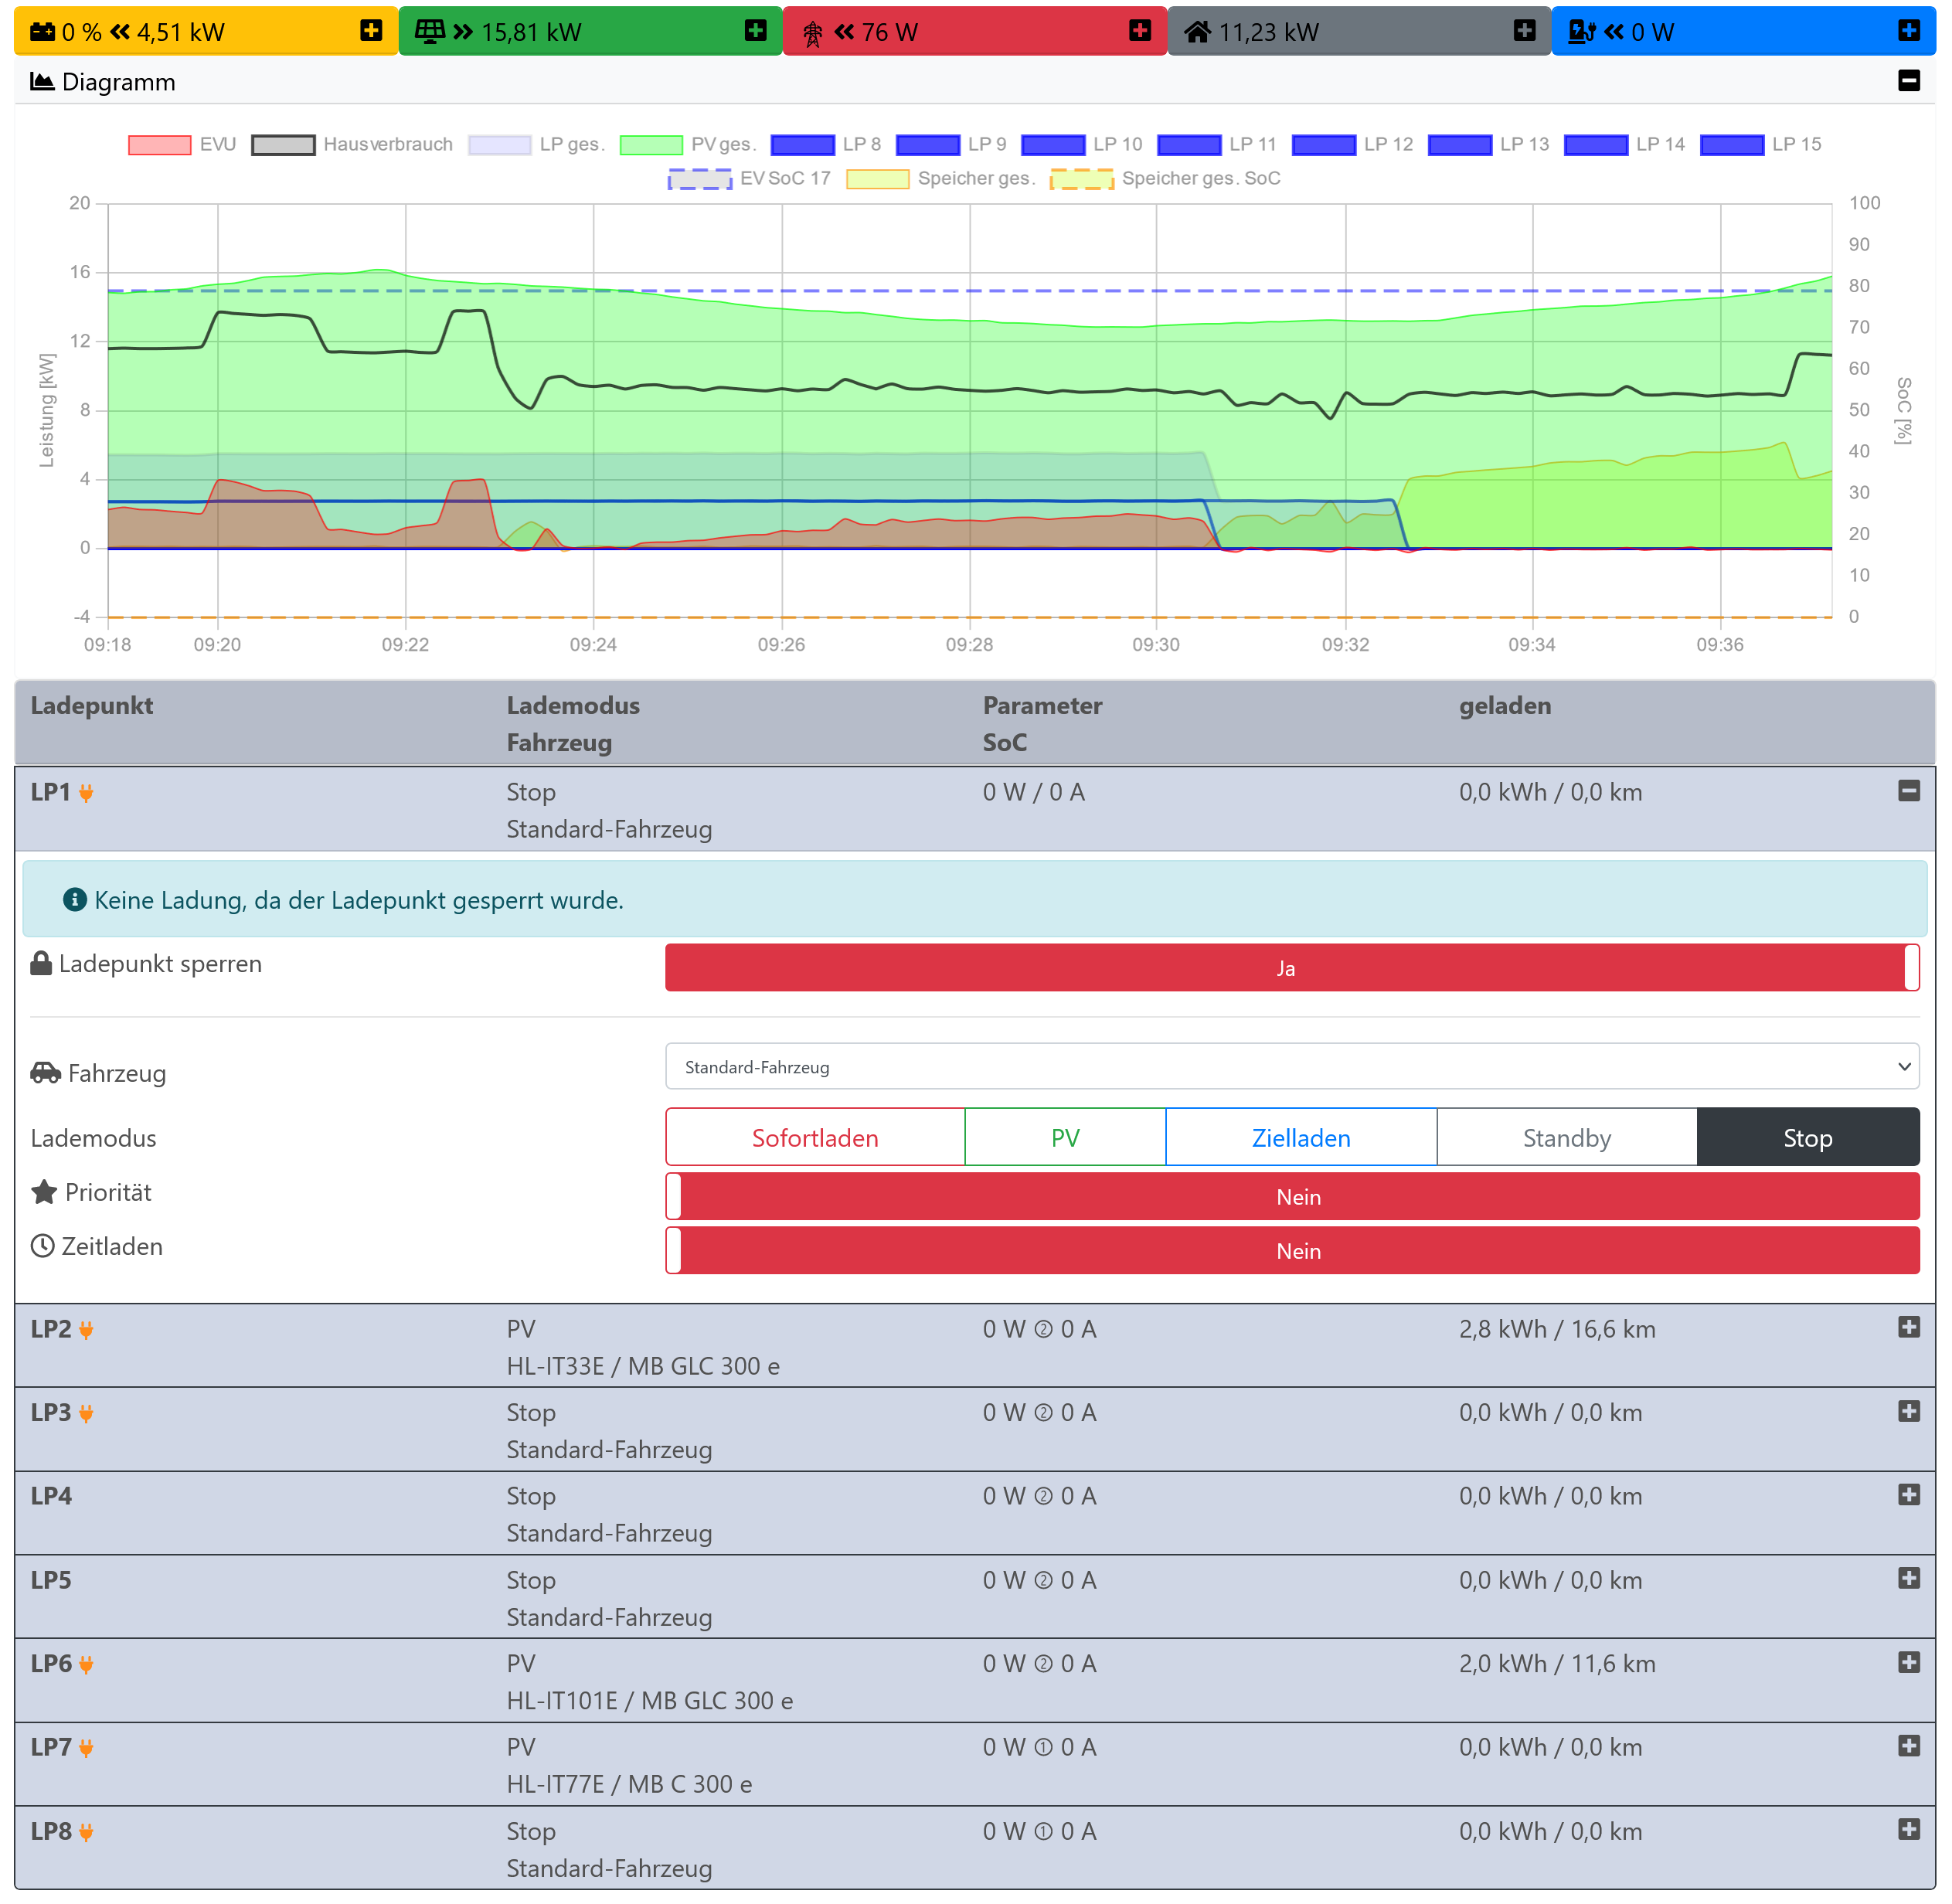The width and height of the screenshot is (1952, 1904).
Task: Collapse the Diagramm section with minus icon
Action: point(1908,81)
